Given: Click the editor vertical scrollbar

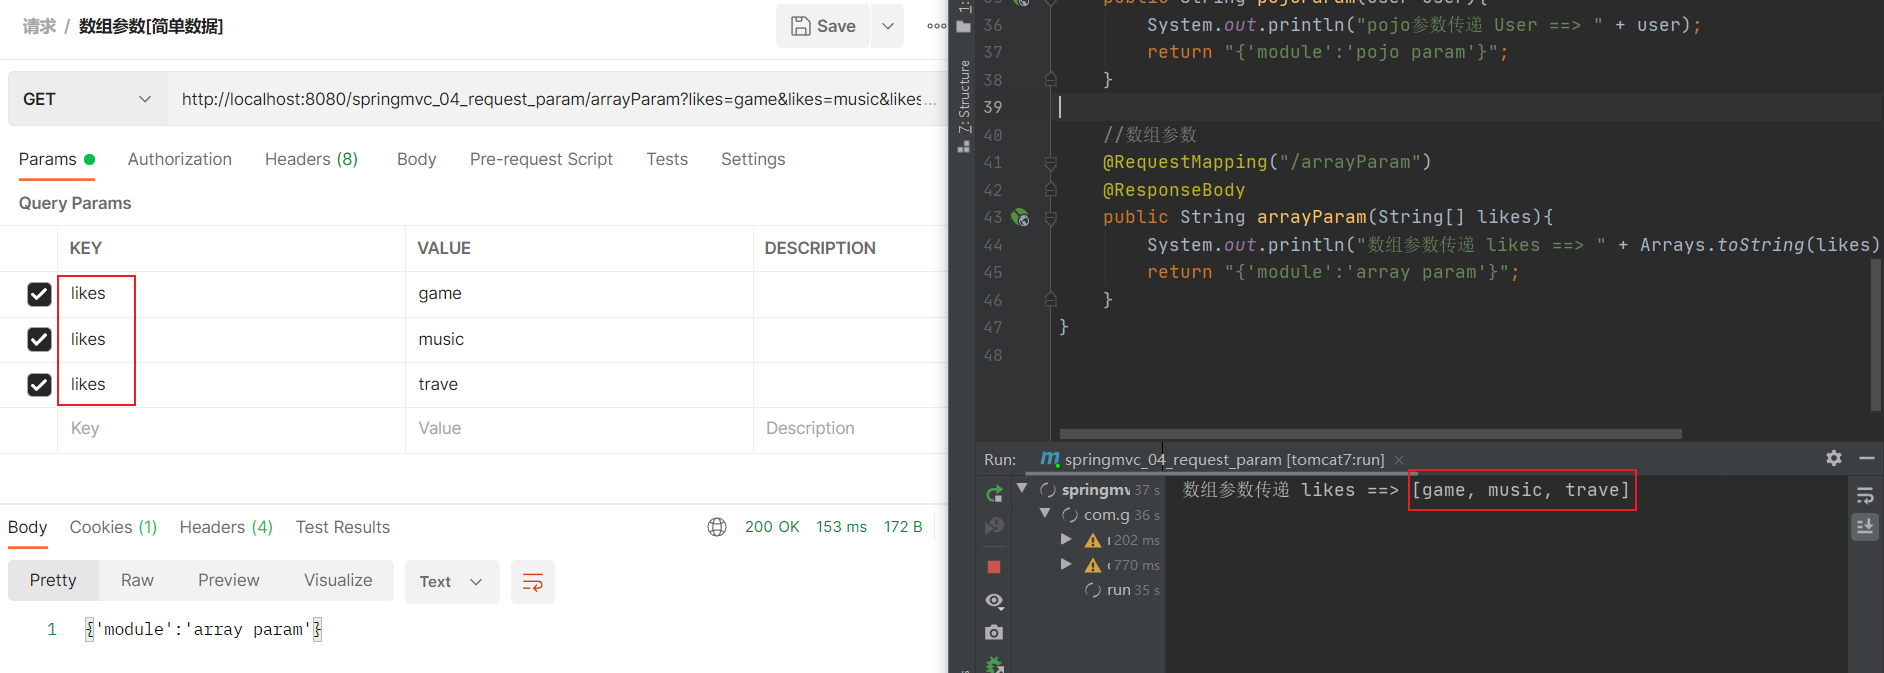Looking at the screenshot, I should [x=1876, y=334].
